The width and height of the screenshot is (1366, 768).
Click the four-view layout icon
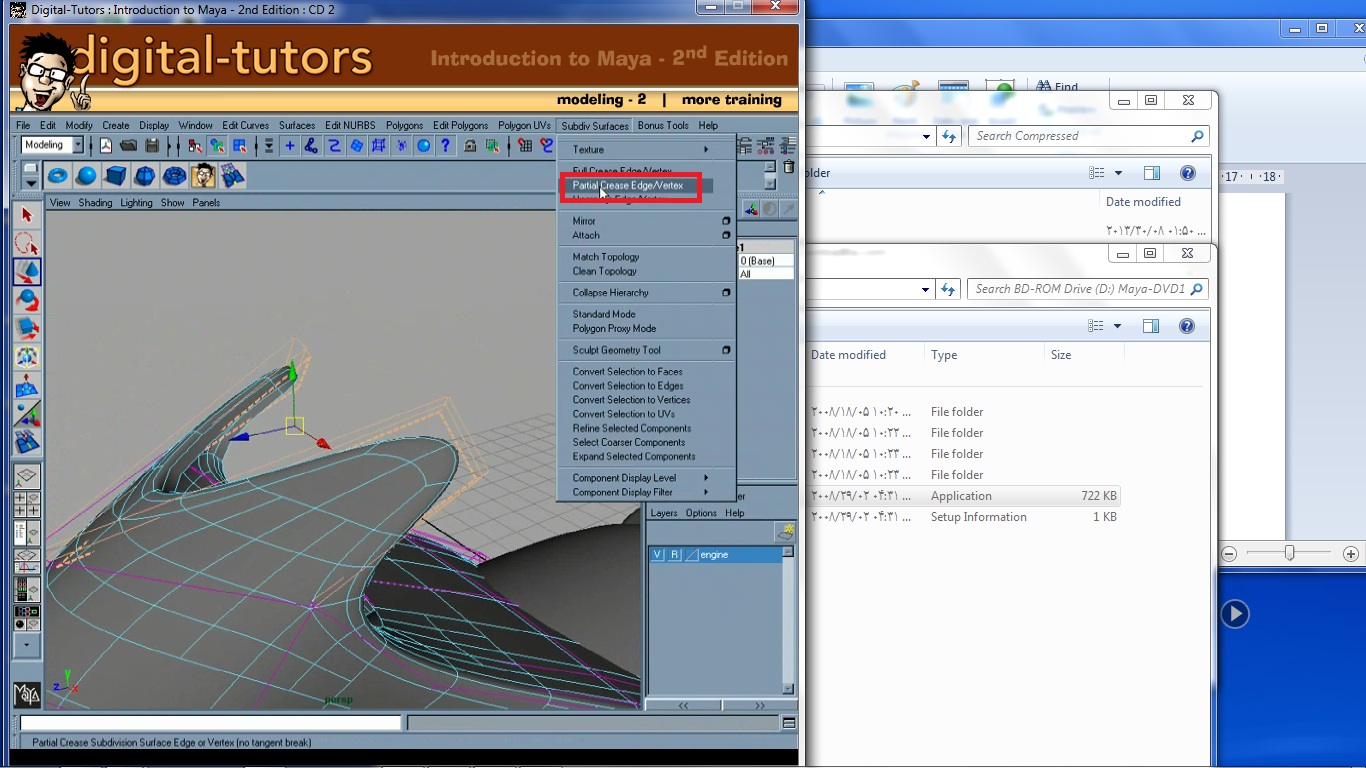27,504
